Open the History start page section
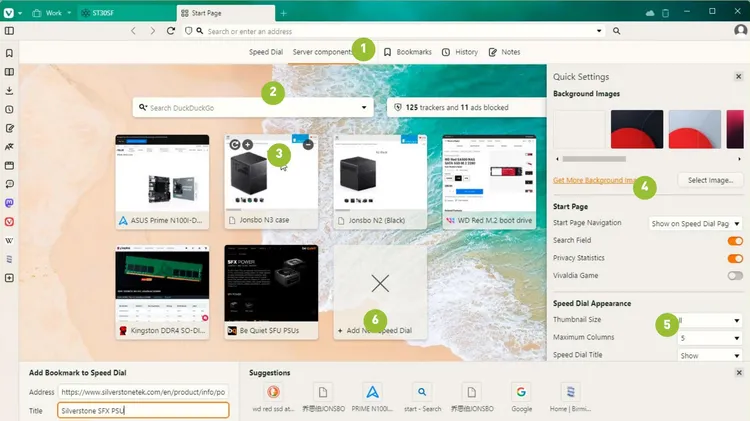 pyautogui.click(x=460, y=52)
